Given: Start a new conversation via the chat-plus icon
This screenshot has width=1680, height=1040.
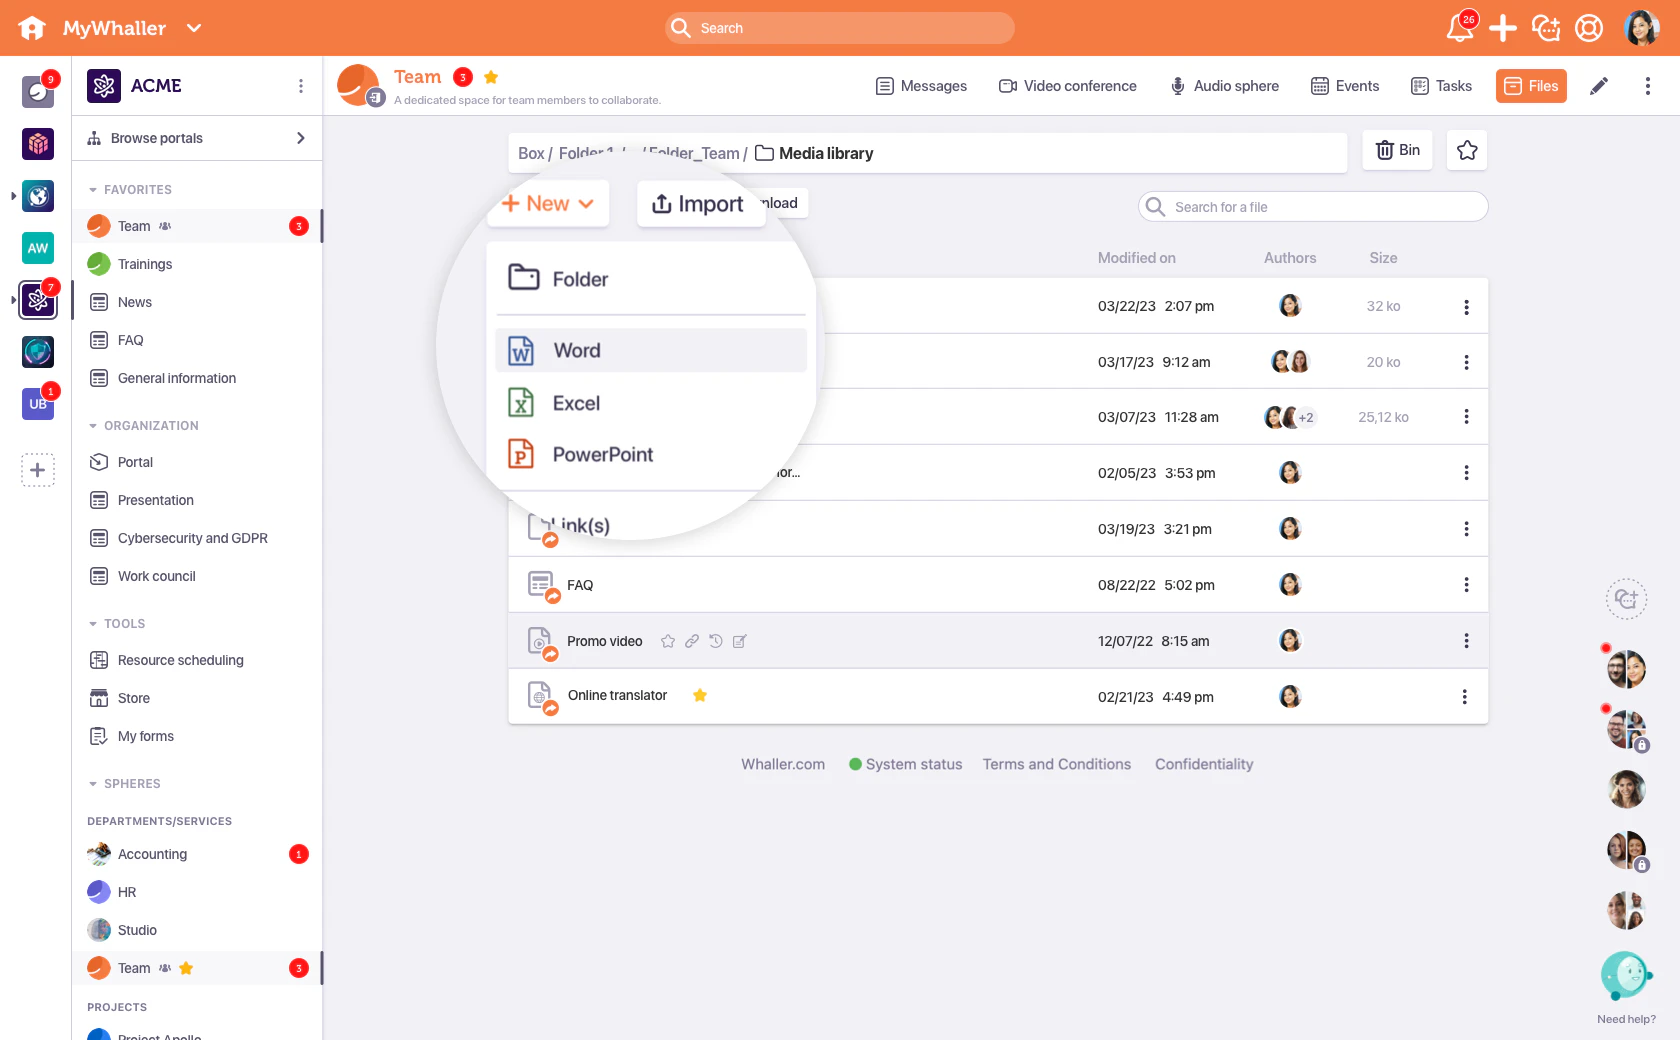Looking at the screenshot, I should tap(1545, 28).
